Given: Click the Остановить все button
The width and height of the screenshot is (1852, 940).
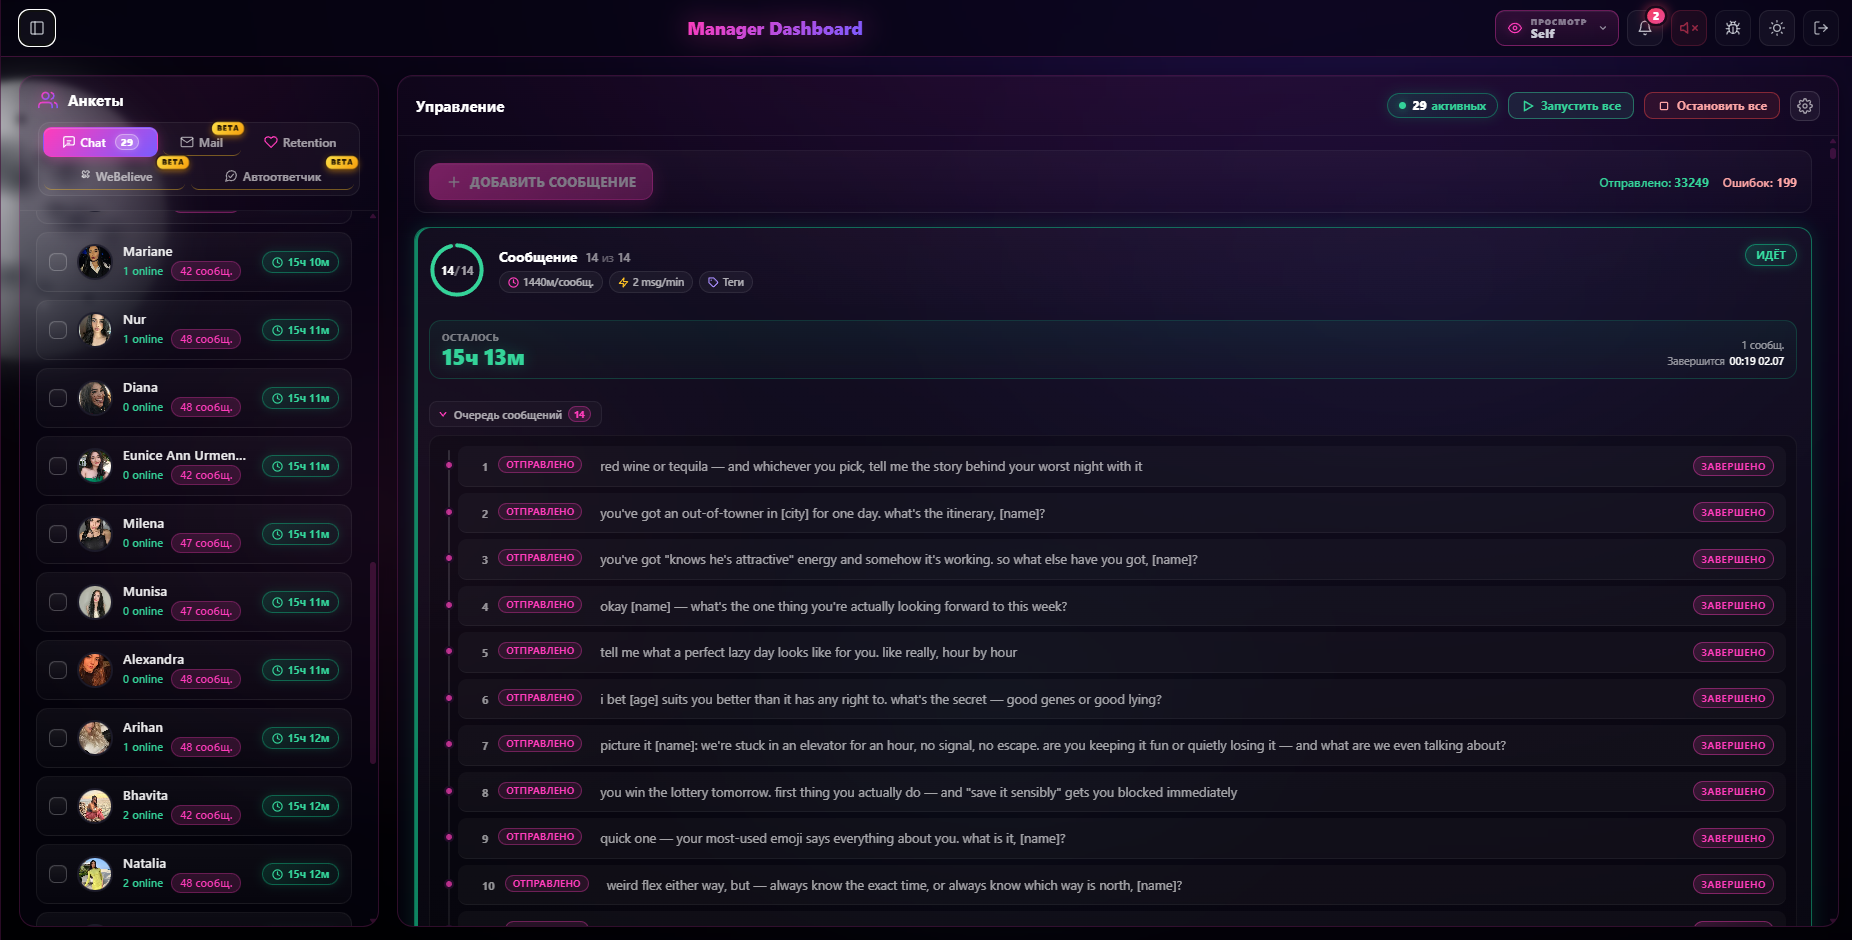Looking at the screenshot, I should [x=1712, y=106].
